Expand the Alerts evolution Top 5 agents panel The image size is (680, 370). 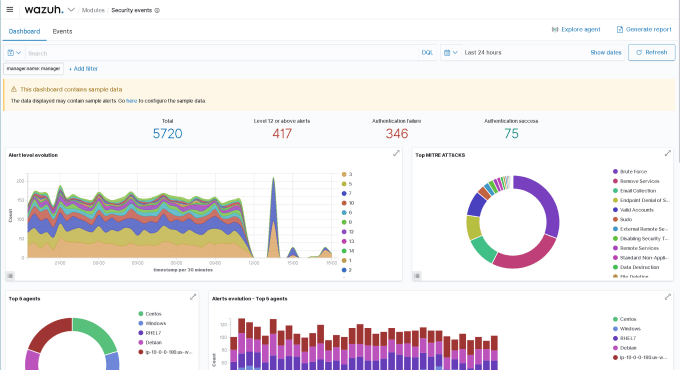668,297
